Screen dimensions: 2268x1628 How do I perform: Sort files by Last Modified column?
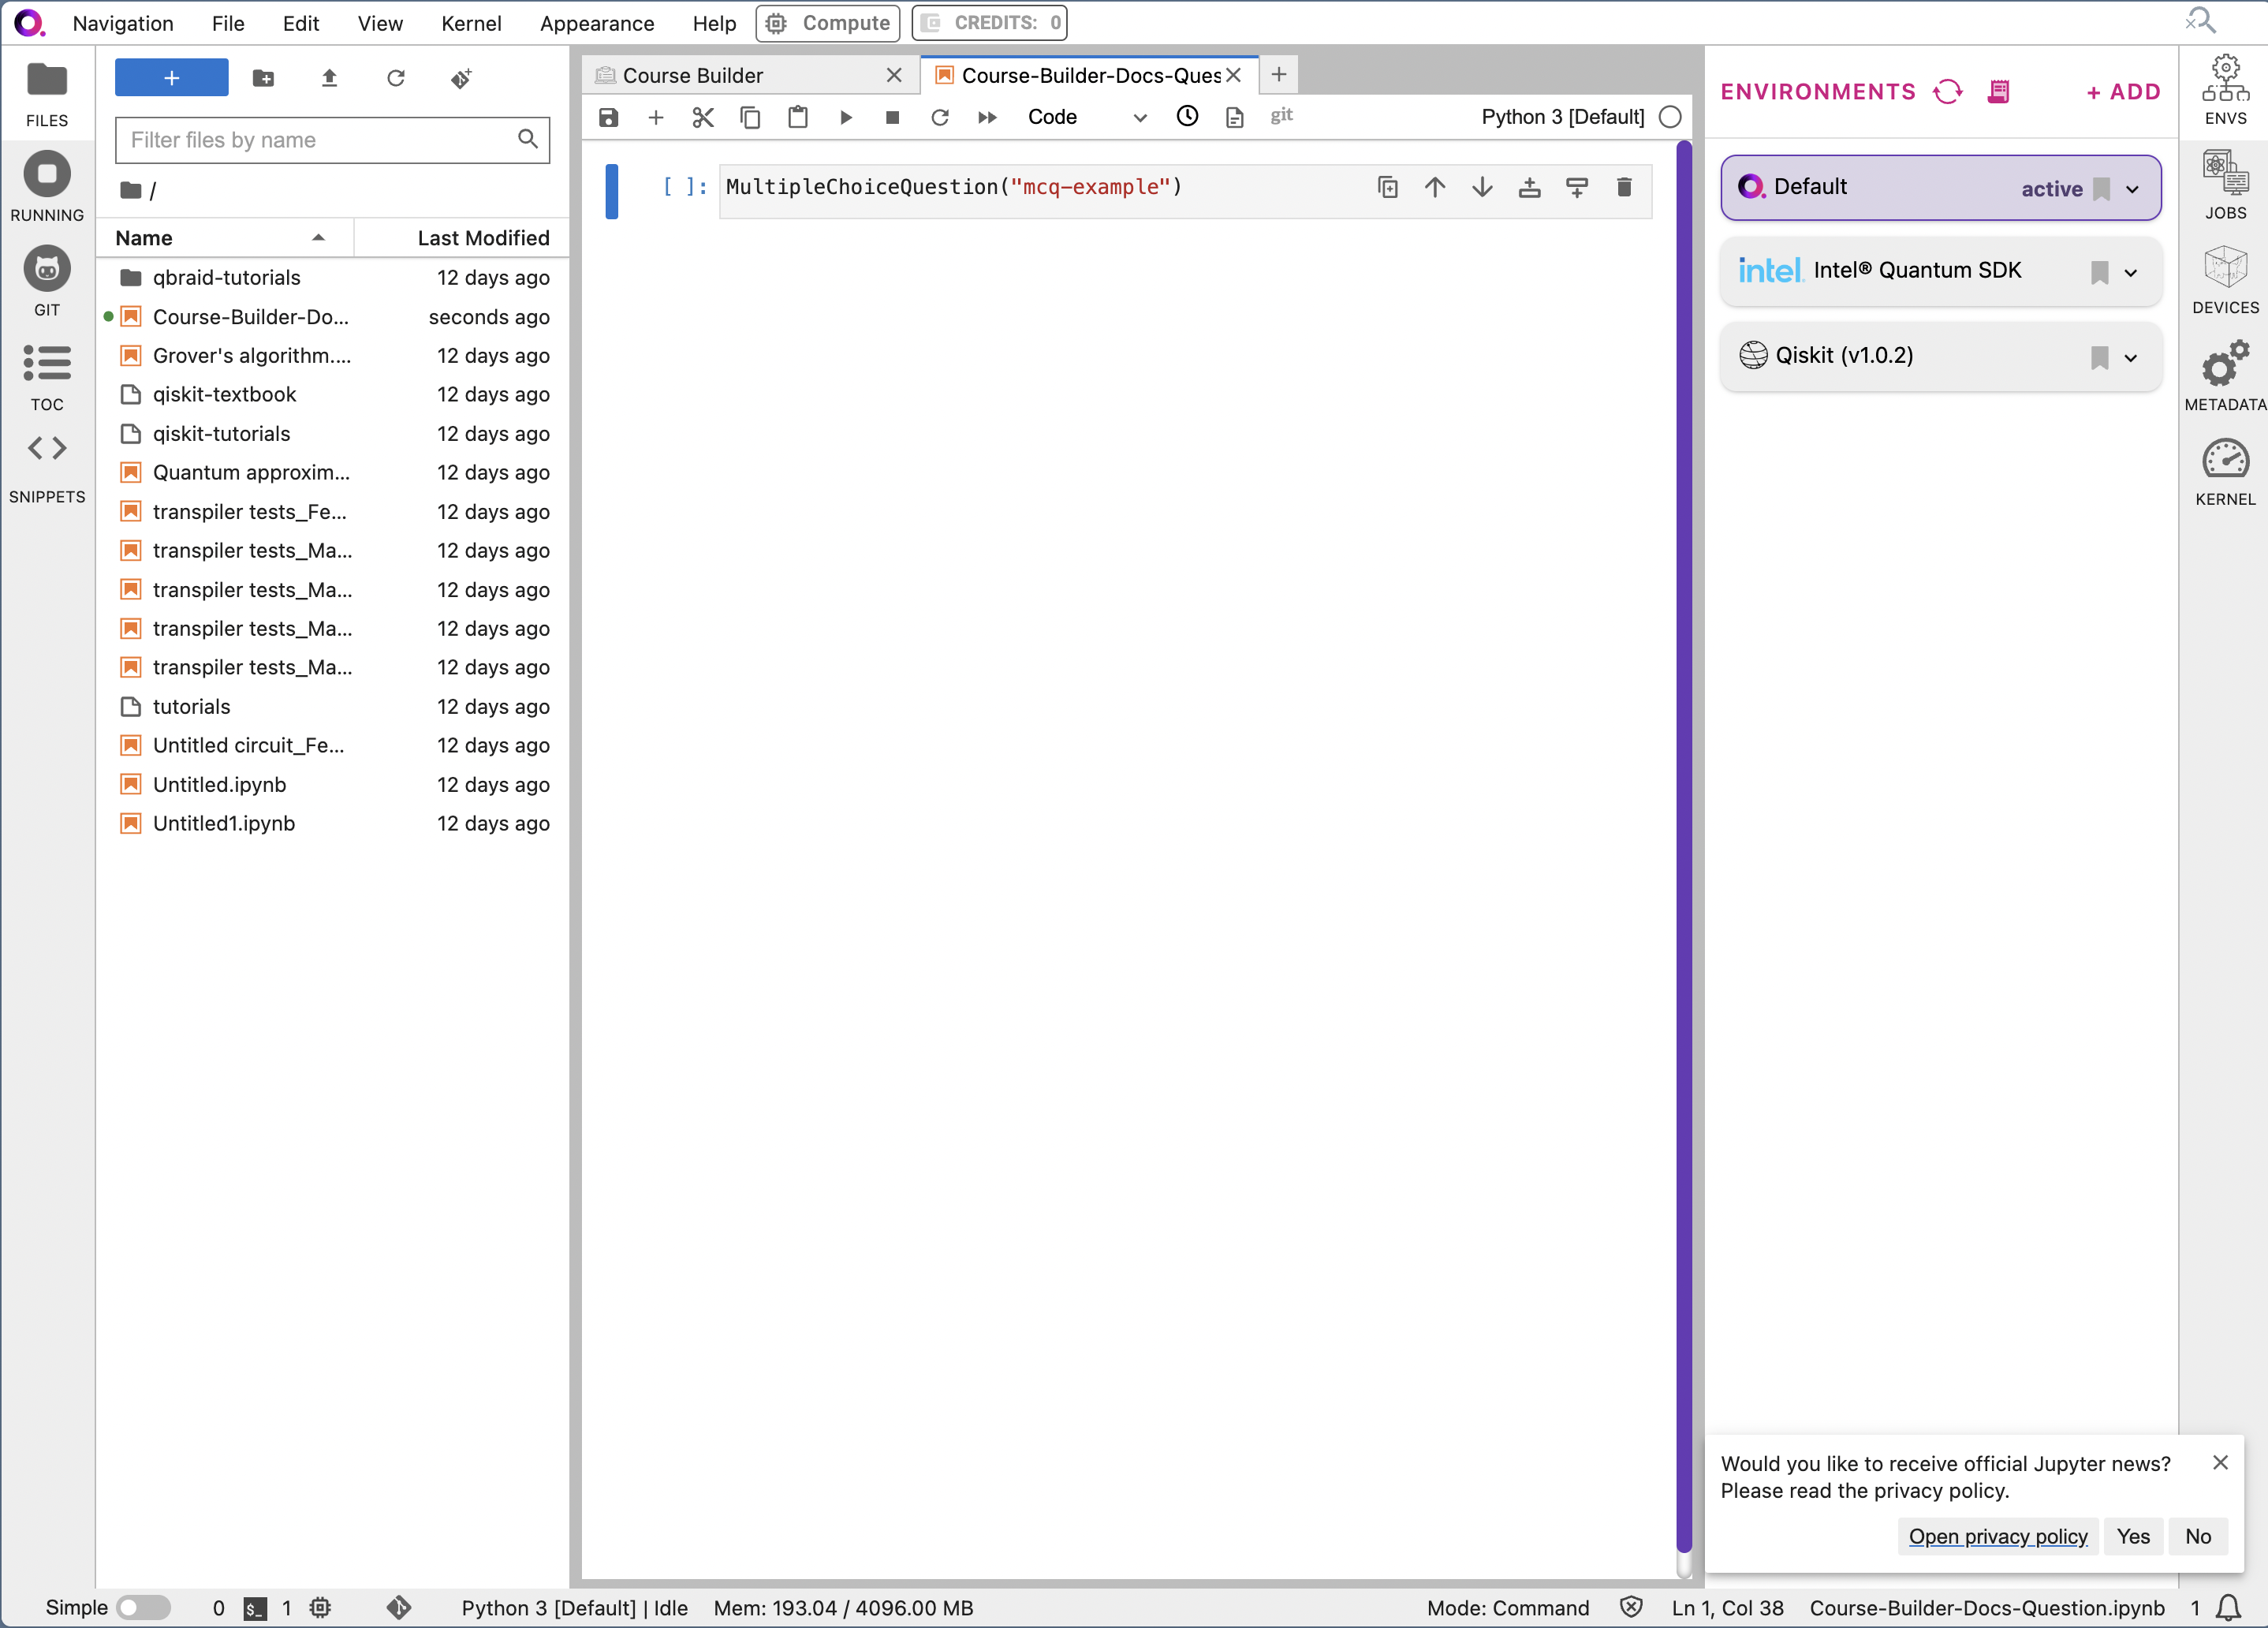coord(463,238)
